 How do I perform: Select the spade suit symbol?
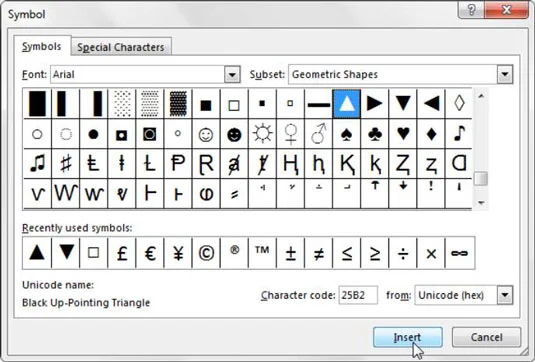(346, 134)
